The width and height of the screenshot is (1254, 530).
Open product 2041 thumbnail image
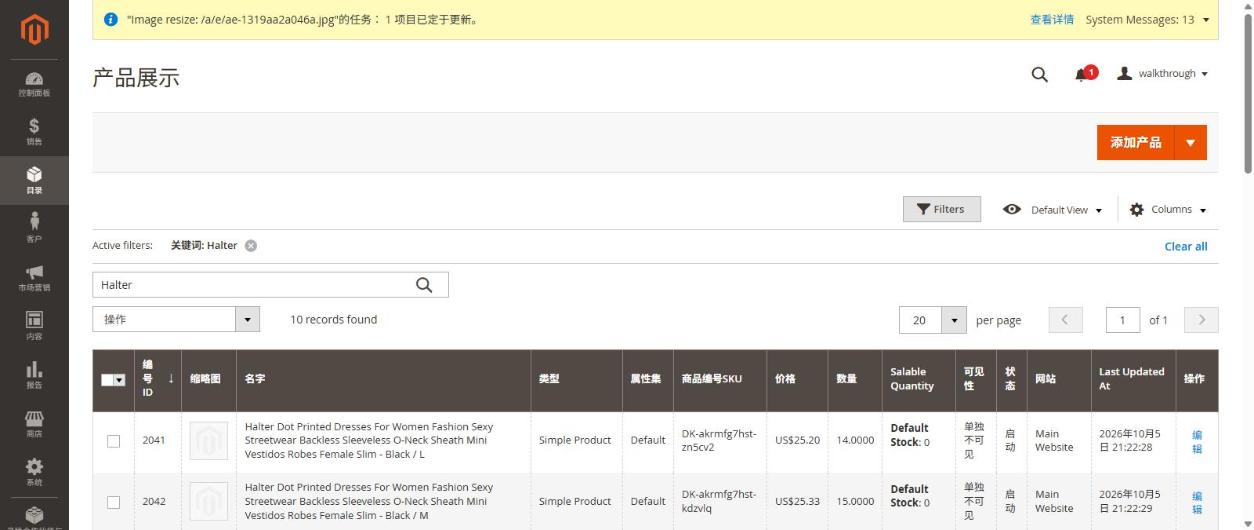tap(208, 441)
